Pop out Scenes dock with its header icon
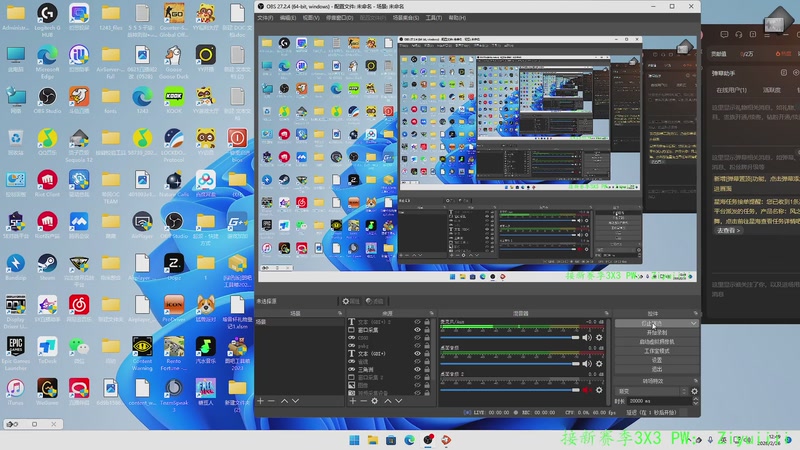Image resolution: width=800 pixels, height=450 pixels. [x=340, y=313]
